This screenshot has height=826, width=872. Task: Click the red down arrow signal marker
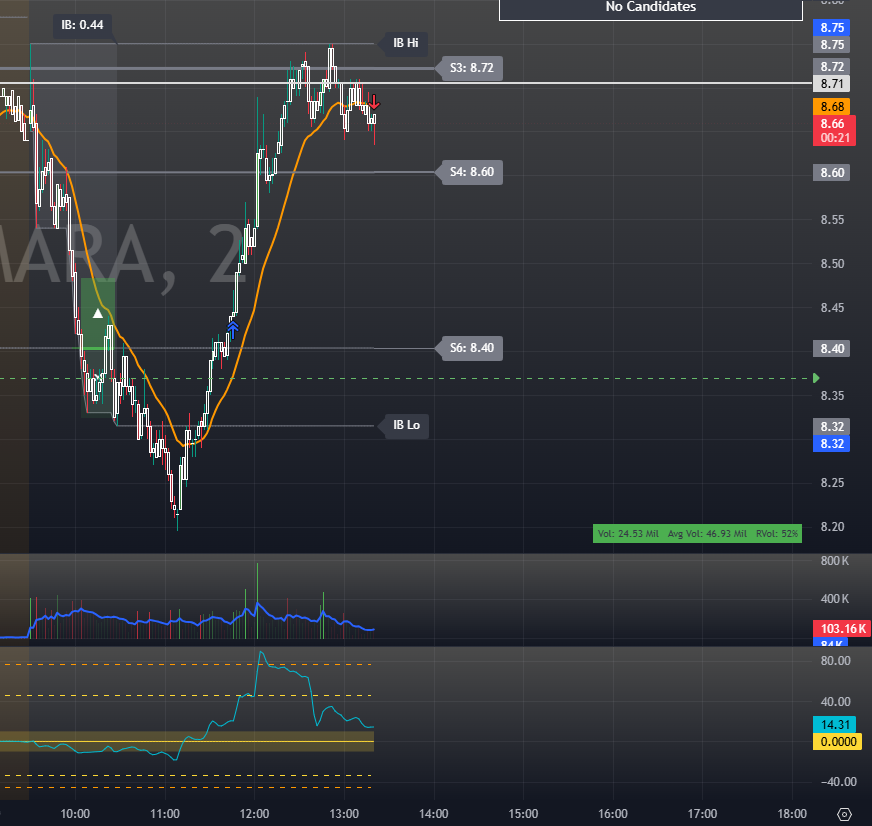[x=374, y=102]
